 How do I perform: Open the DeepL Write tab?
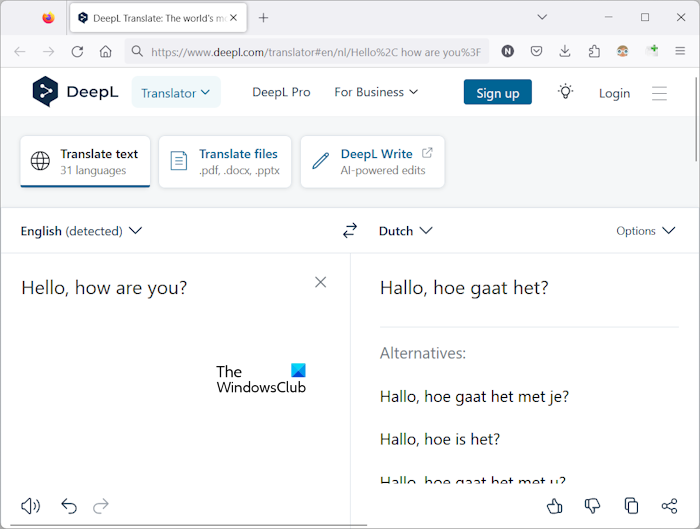coord(372,162)
